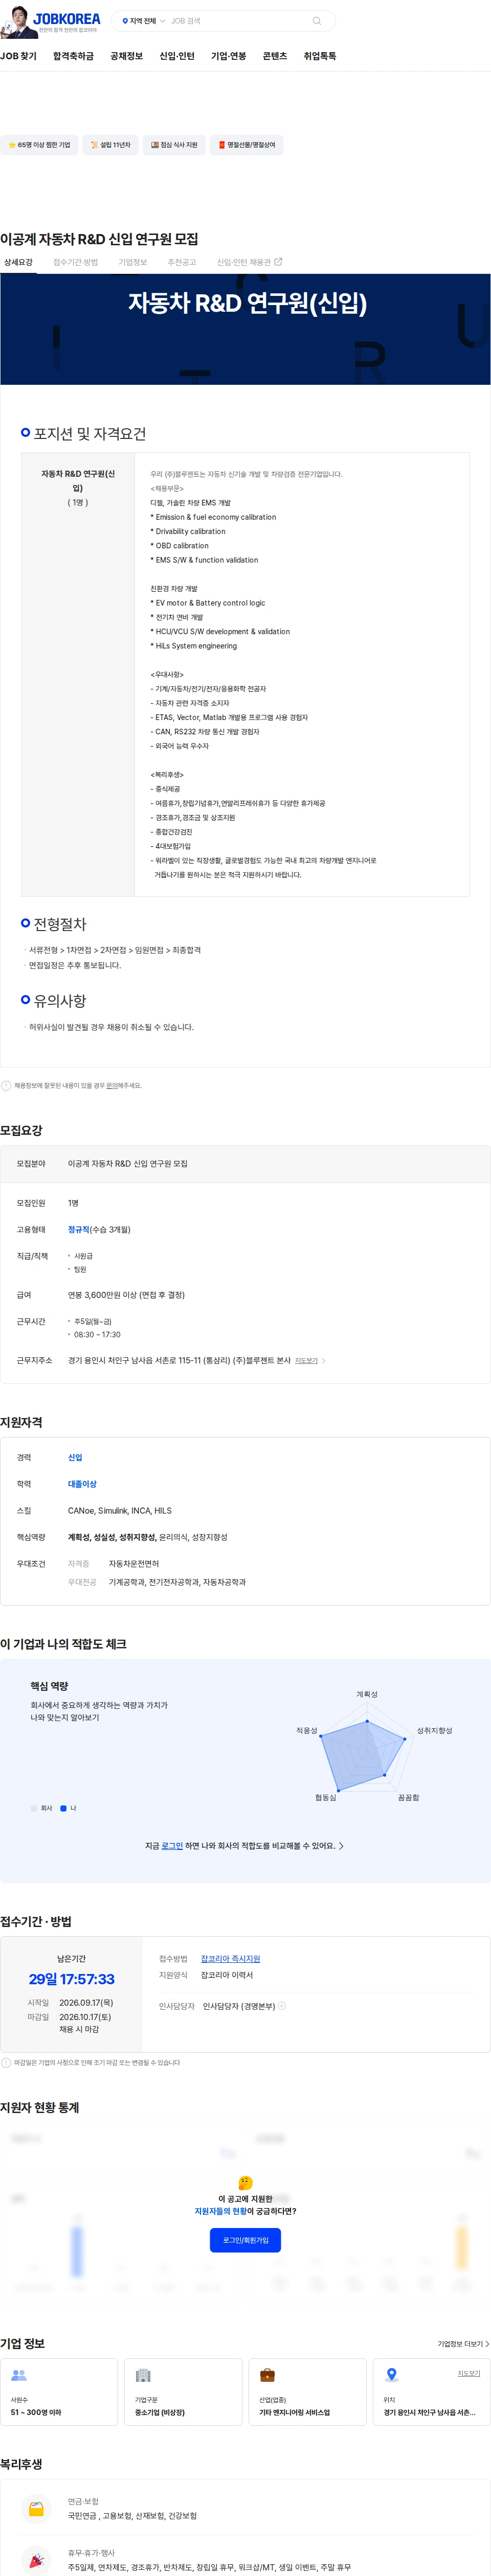Expand the chevron after the 지도보기 address link
Image resolution: width=491 pixels, height=2576 pixels.
[323, 1360]
